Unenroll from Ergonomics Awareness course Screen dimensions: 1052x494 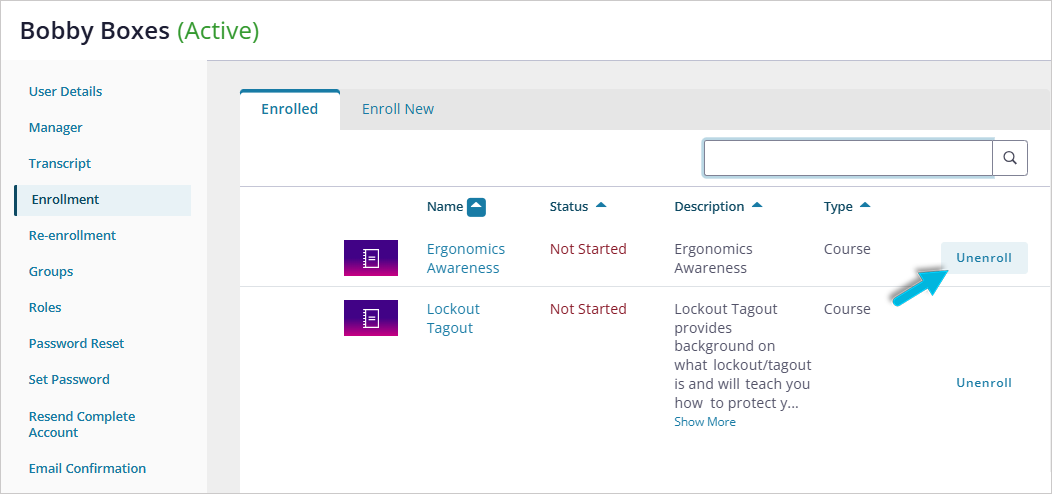click(984, 258)
